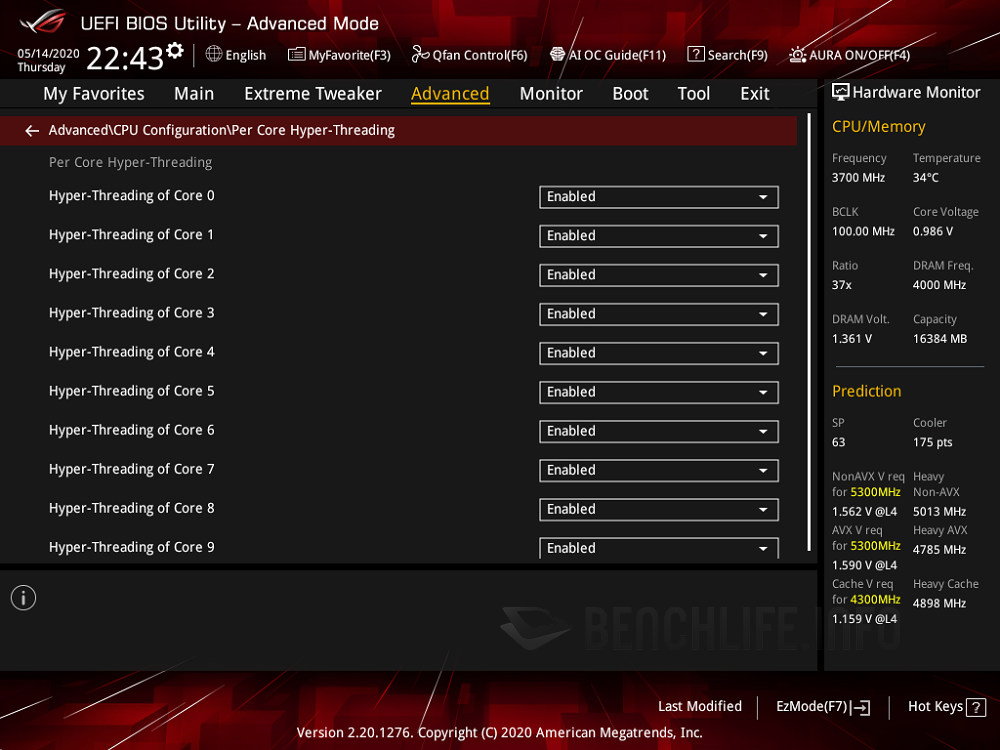
Task: Open the Hot Keys help
Action: tap(945, 707)
